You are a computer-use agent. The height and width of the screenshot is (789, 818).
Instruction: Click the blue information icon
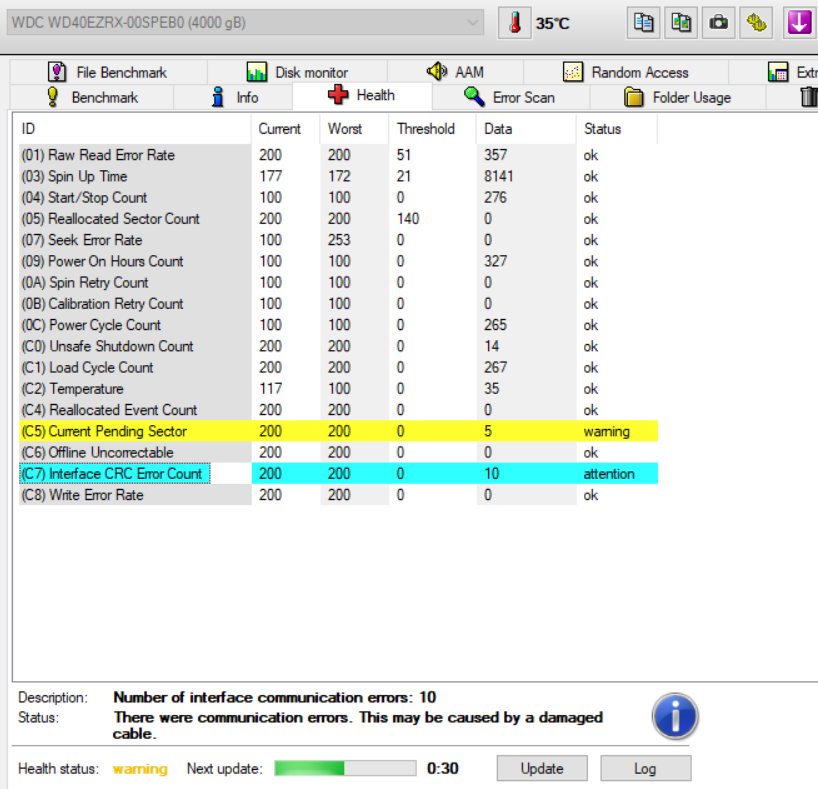pyautogui.click(x=675, y=716)
